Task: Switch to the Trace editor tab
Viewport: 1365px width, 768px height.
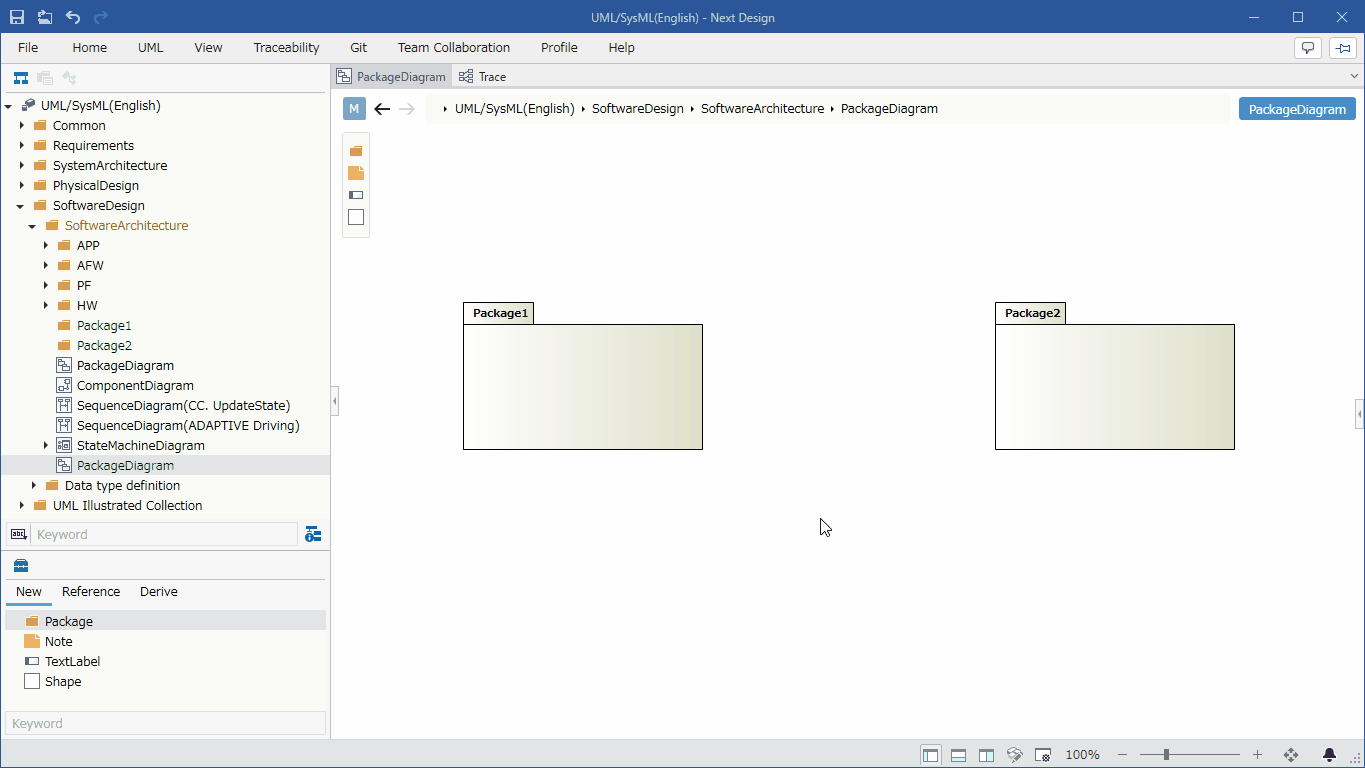Action: pyautogui.click(x=482, y=76)
